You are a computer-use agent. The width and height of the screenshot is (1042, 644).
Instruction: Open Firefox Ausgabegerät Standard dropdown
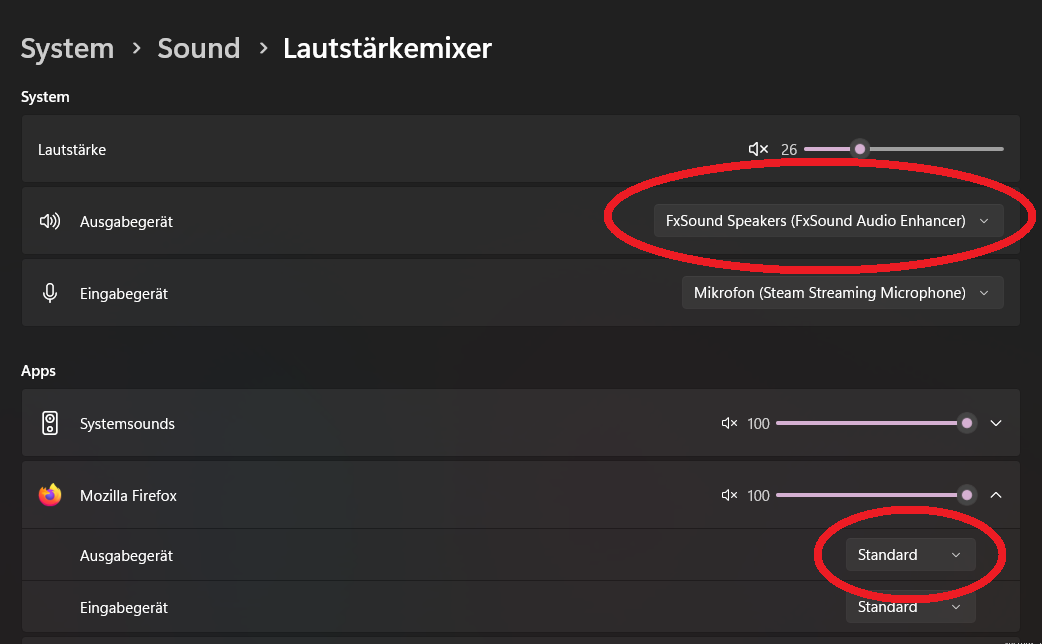click(909, 555)
